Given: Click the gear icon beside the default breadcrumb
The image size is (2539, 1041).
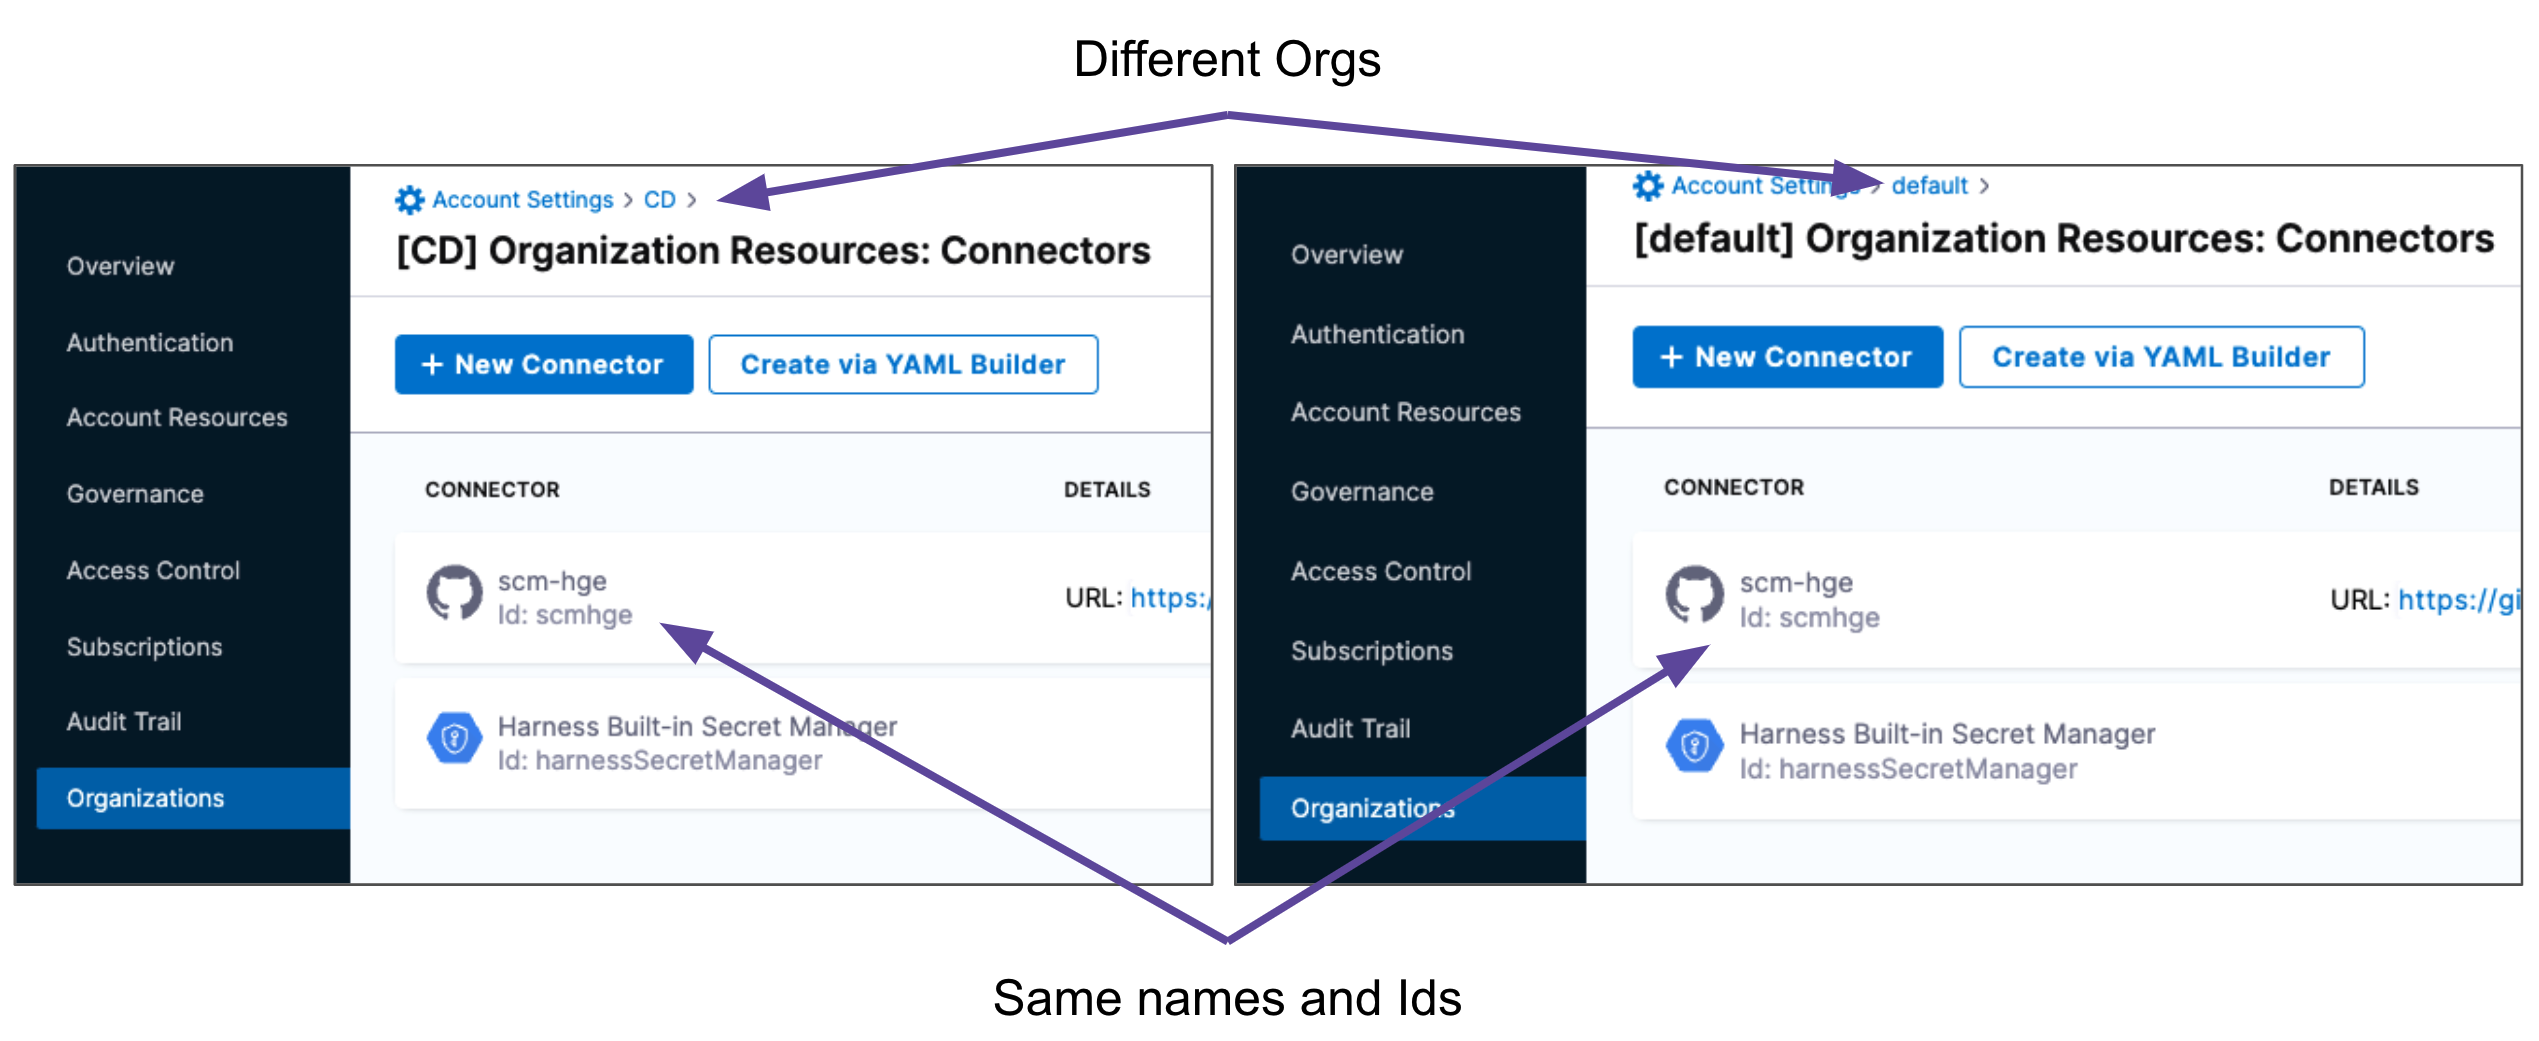Looking at the screenshot, I should click(x=1647, y=186).
